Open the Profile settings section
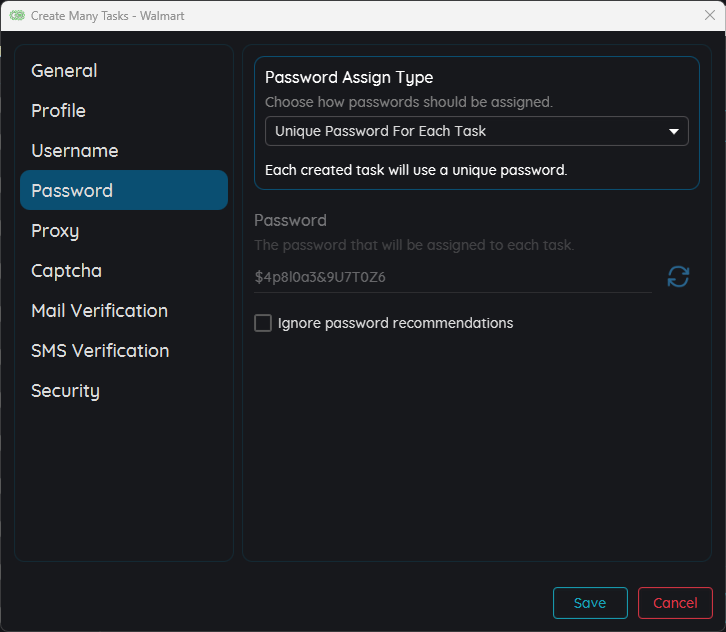Screen dimensions: 726x632 [x=58, y=111]
